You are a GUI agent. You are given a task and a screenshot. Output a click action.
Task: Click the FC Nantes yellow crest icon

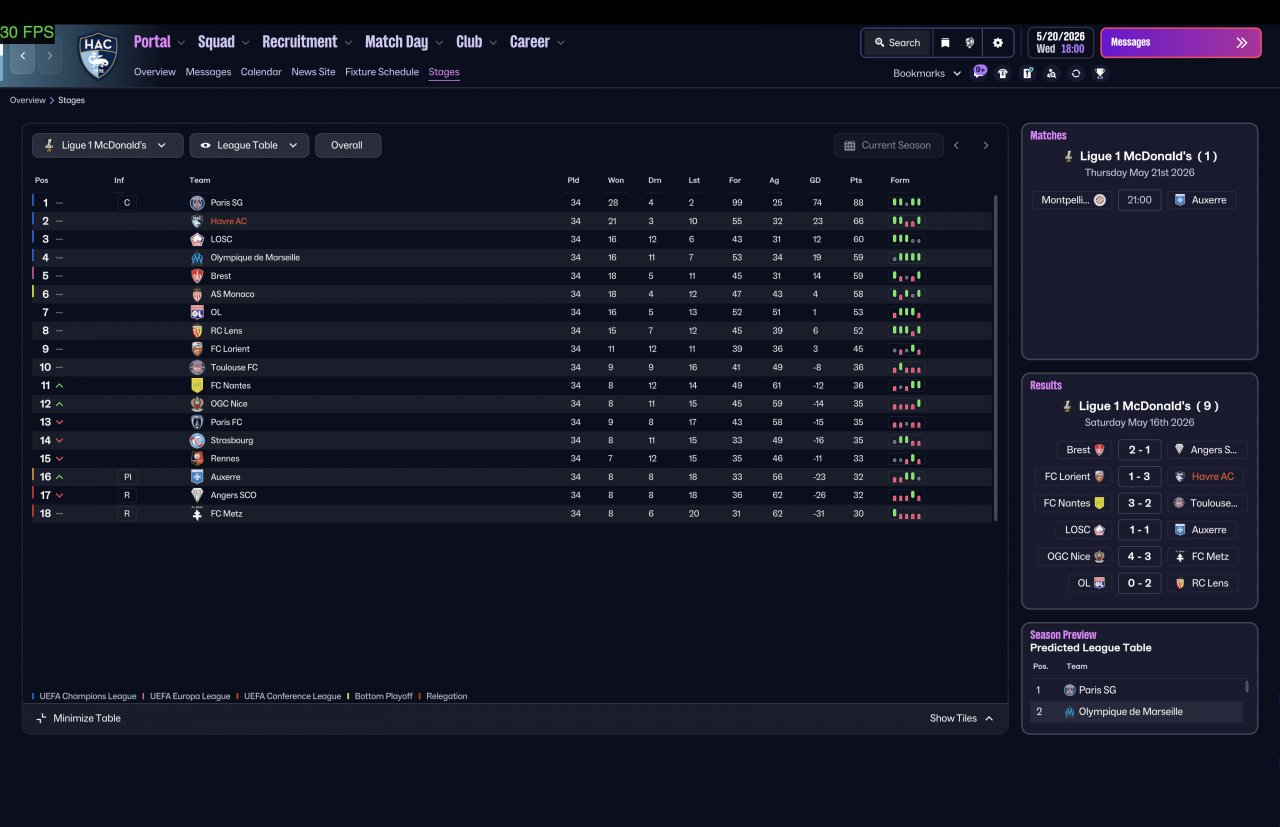click(x=197, y=386)
